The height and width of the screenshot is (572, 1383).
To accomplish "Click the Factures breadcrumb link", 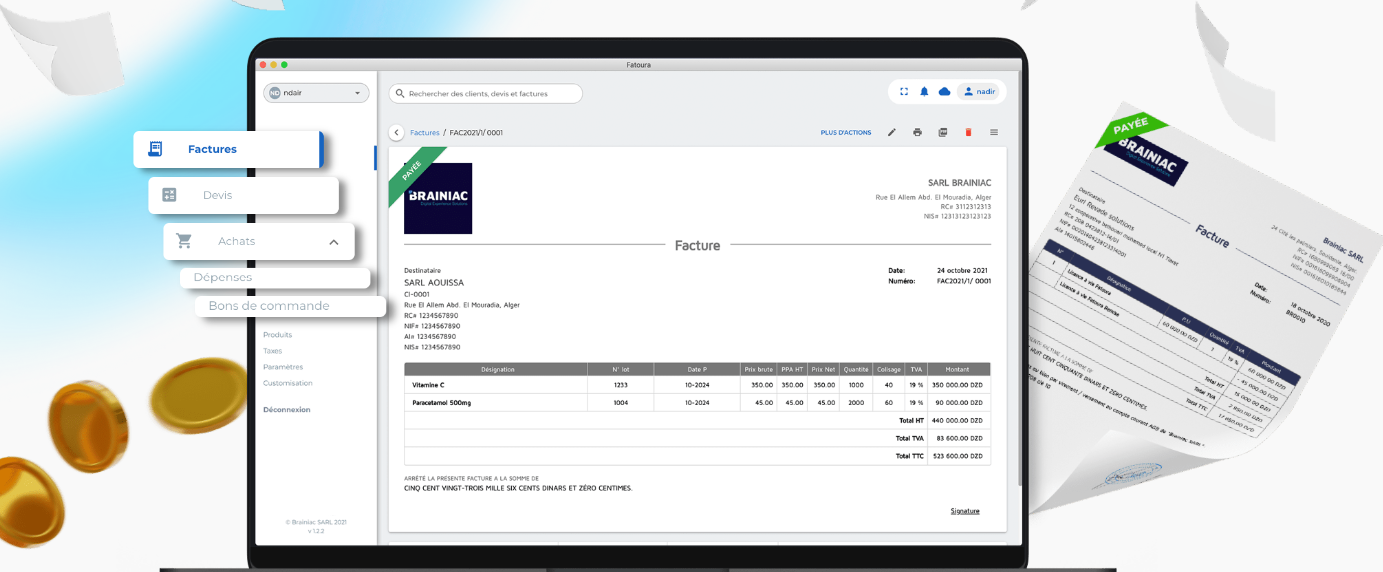I will tap(425, 132).
